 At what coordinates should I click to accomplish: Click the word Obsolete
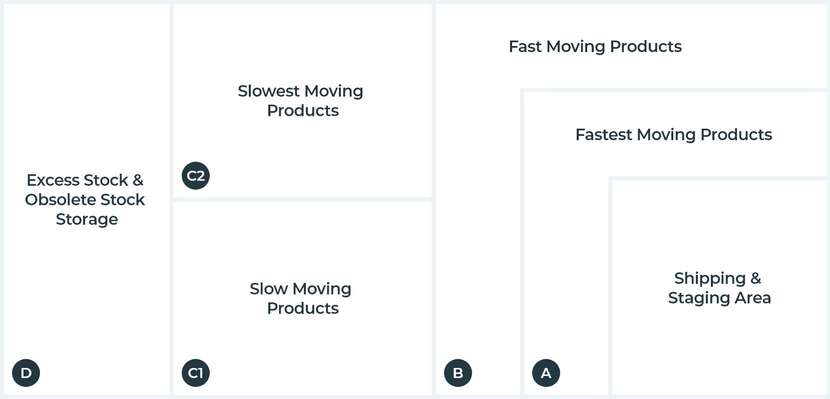click(59, 200)
